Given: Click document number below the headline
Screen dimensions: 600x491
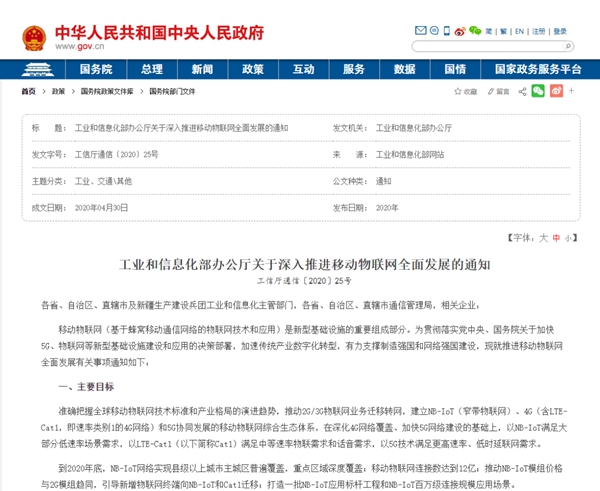Looking at the screenshot, I should 304,281.
